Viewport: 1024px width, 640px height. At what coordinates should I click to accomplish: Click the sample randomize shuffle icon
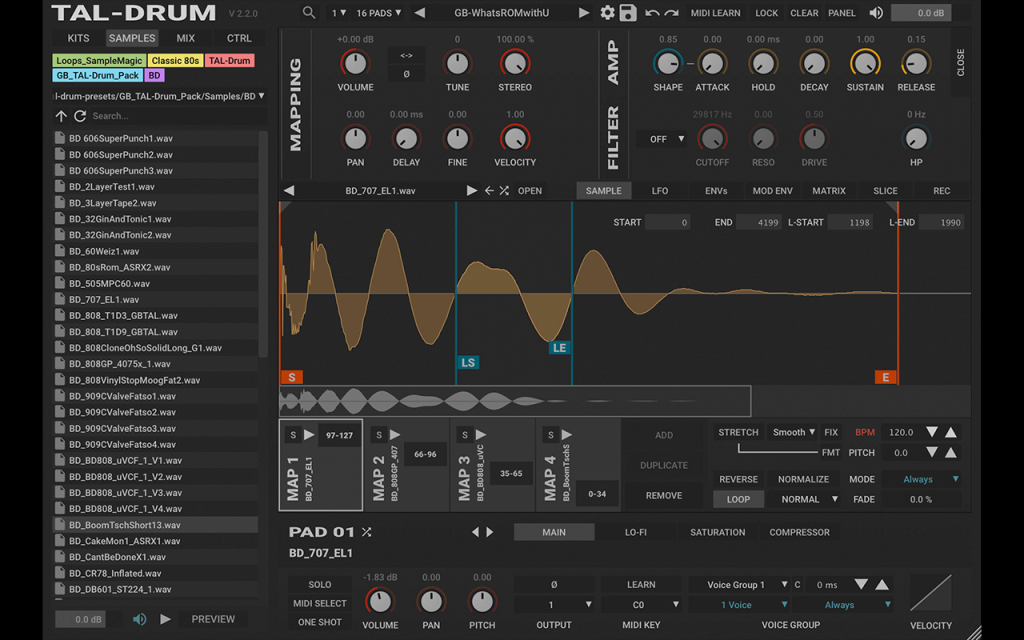(x=504, y=191)
